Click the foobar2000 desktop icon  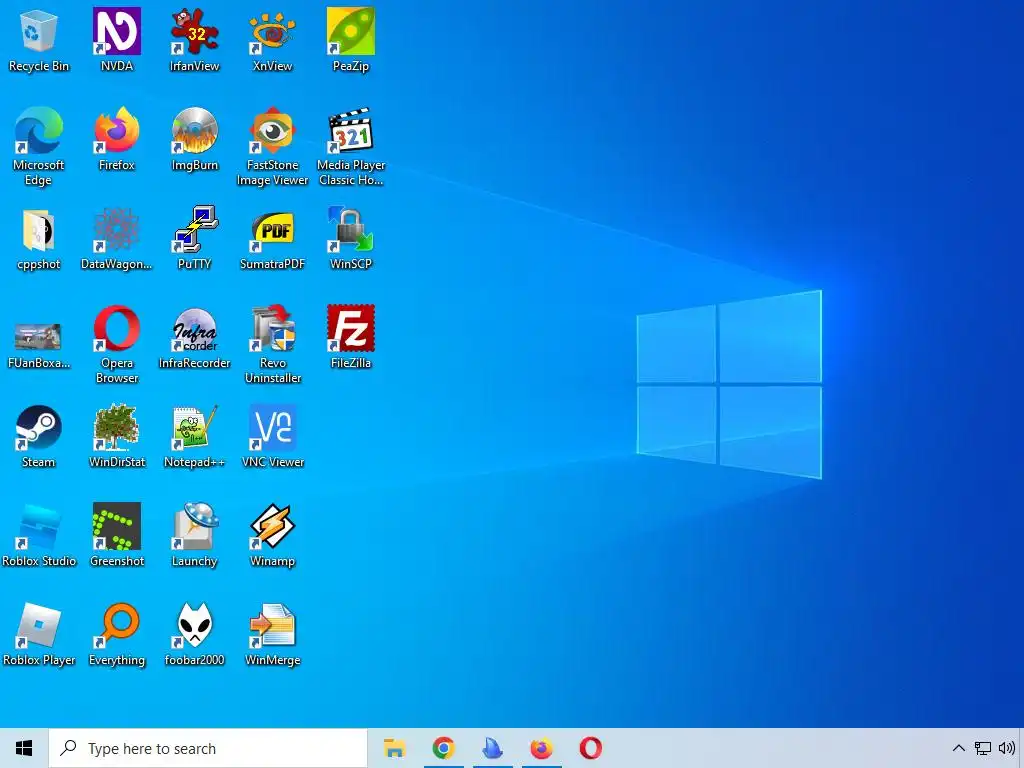click(195, 635)
